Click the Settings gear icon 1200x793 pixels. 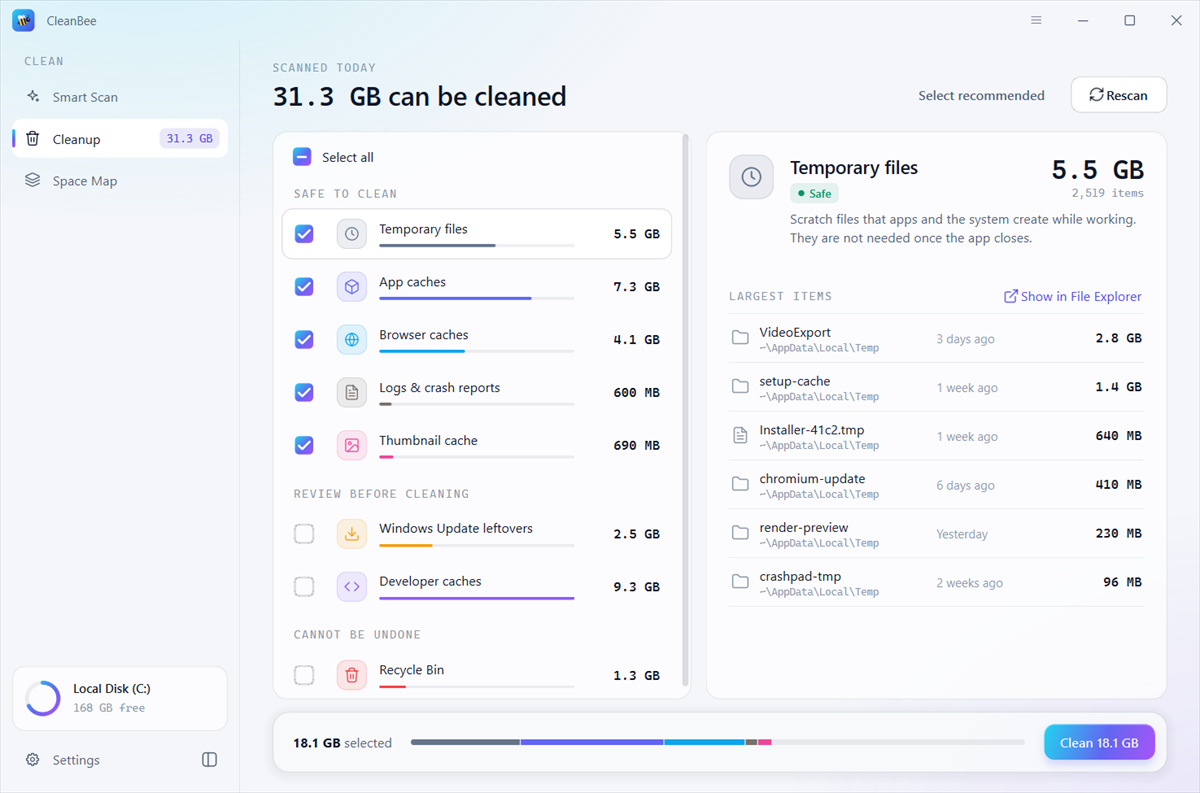33,760
